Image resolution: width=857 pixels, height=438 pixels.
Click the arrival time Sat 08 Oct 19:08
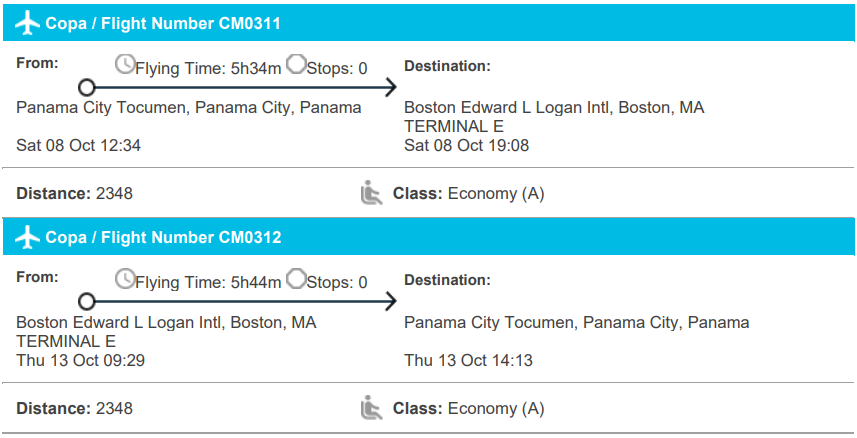[466, 146]
